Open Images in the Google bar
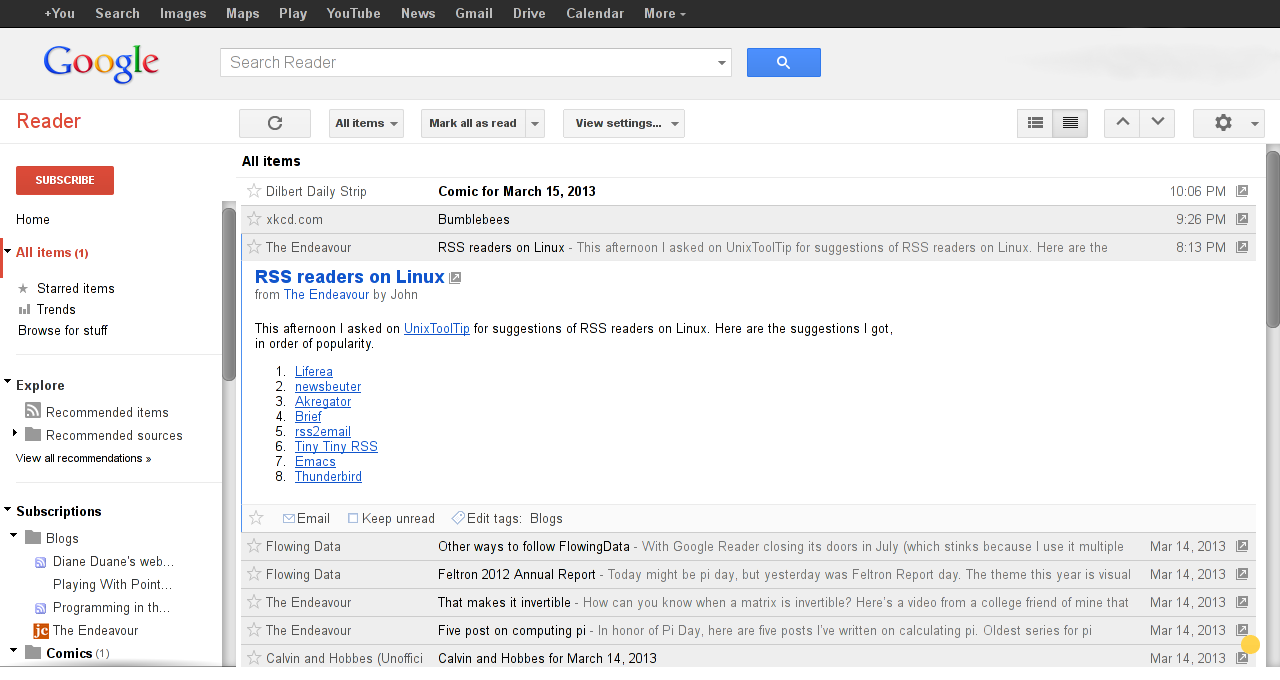This screenshot has height=680, width=1280. tap(183, 13)
